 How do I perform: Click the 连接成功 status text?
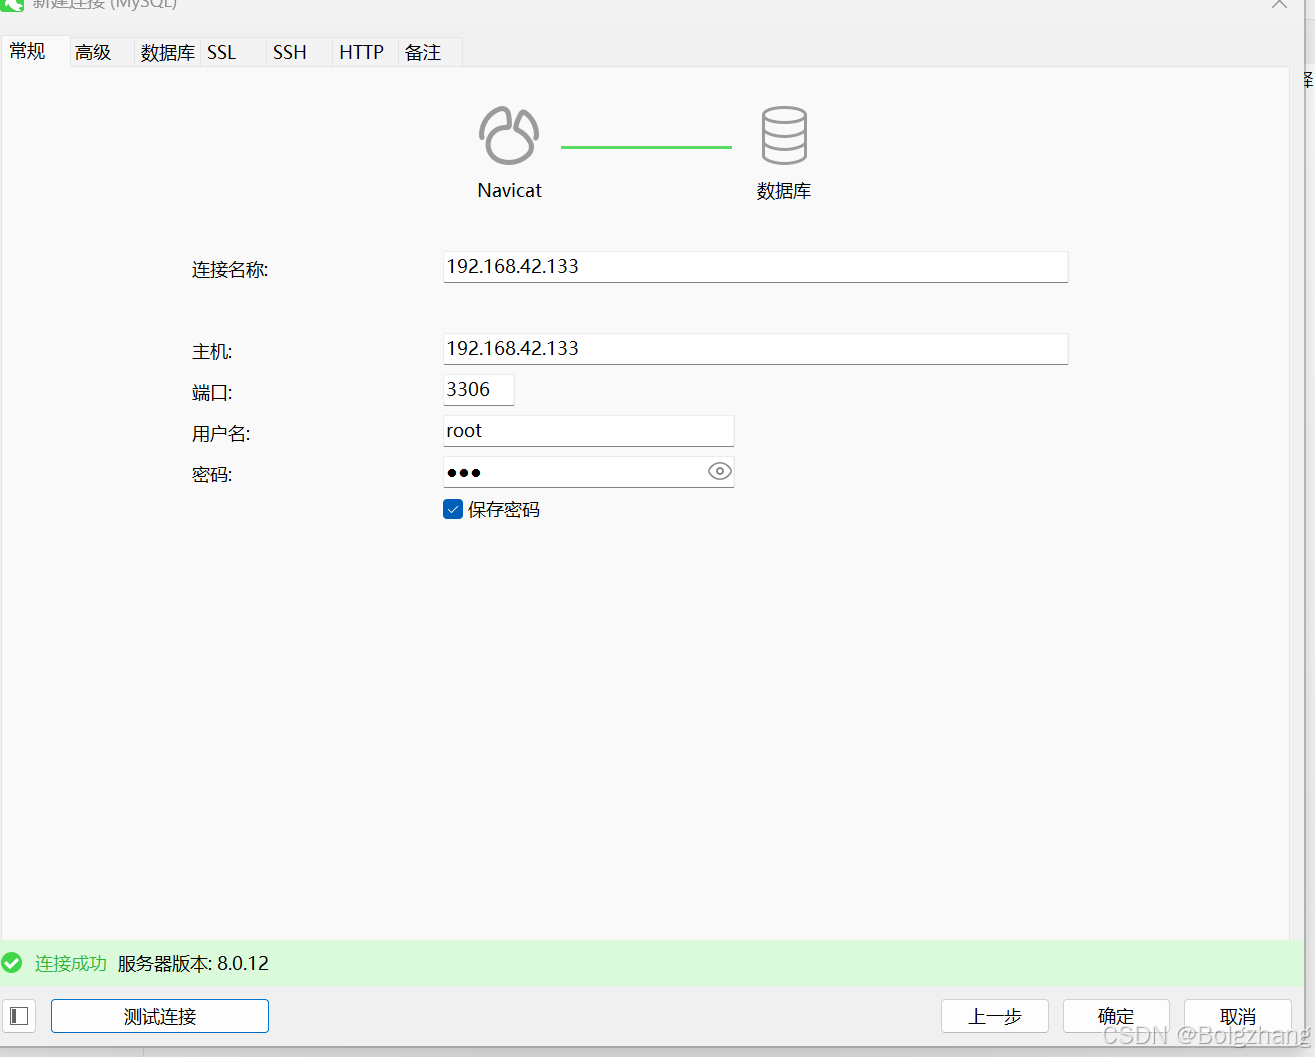(71, 963)
